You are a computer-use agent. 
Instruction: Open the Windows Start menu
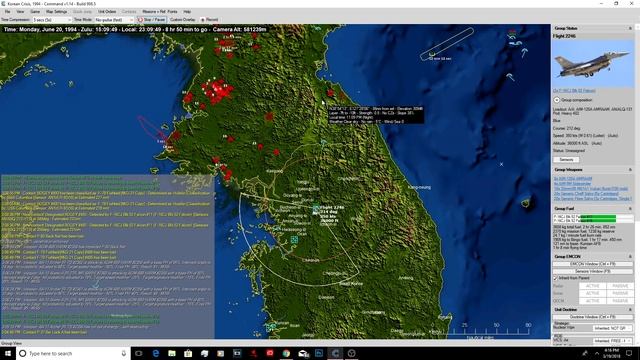(8, 353)
